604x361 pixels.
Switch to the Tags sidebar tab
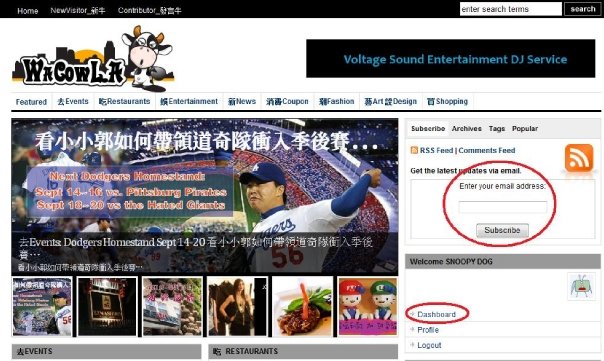pos(497,129)
